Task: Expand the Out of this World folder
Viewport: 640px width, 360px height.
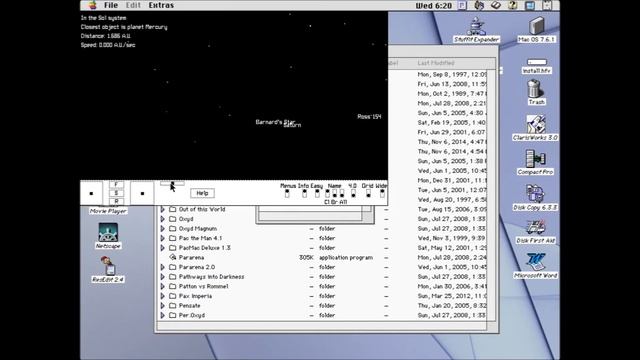Action: [x=162, y=209]
